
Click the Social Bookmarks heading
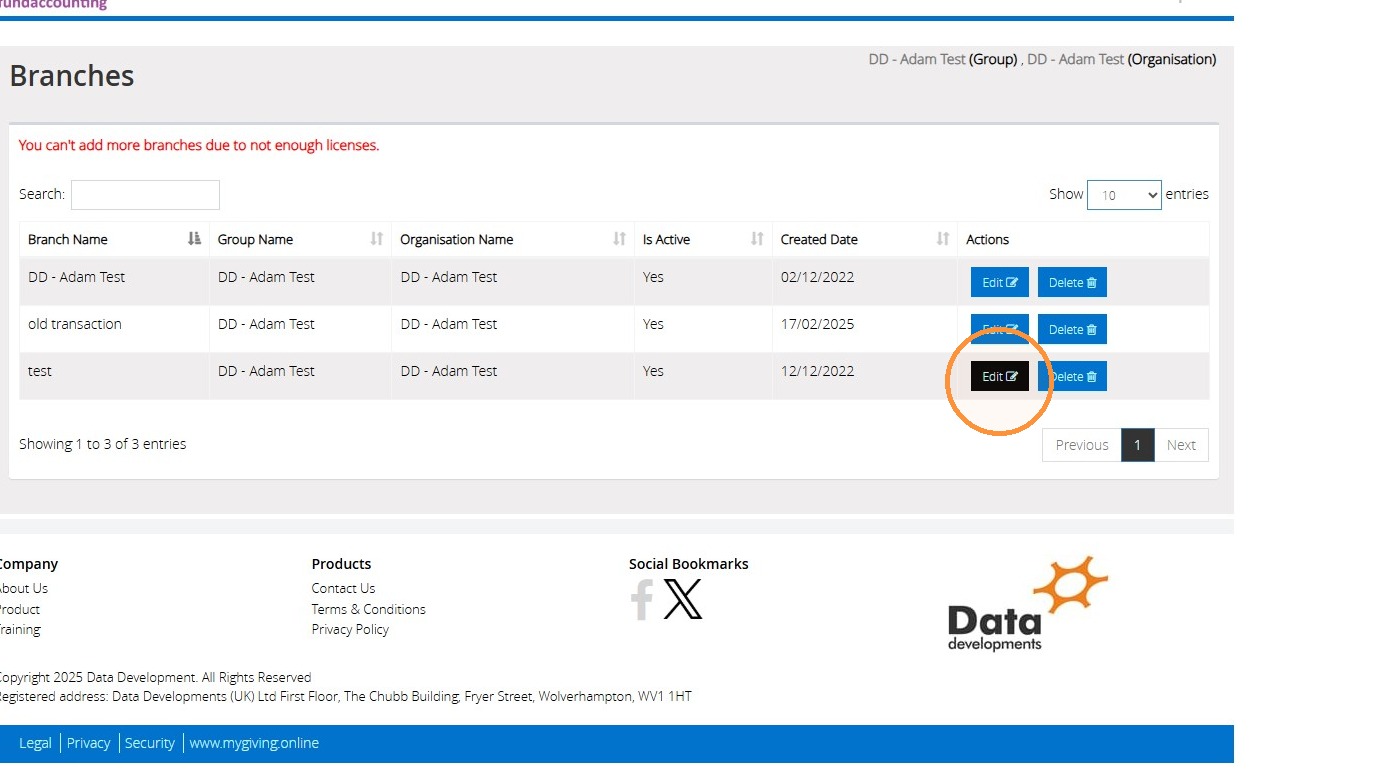pos(689,564)
